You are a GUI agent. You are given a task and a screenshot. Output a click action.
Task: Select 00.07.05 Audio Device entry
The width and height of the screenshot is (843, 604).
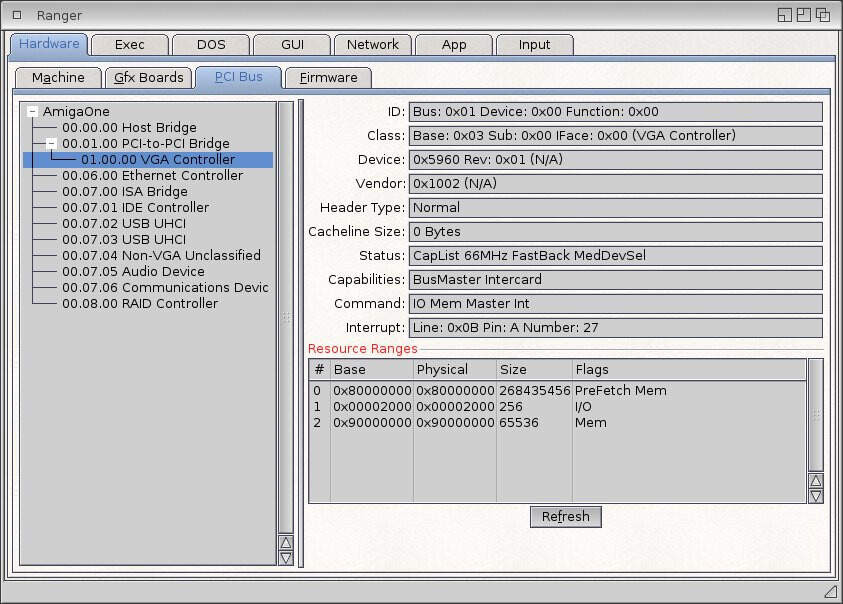[133, 272]
